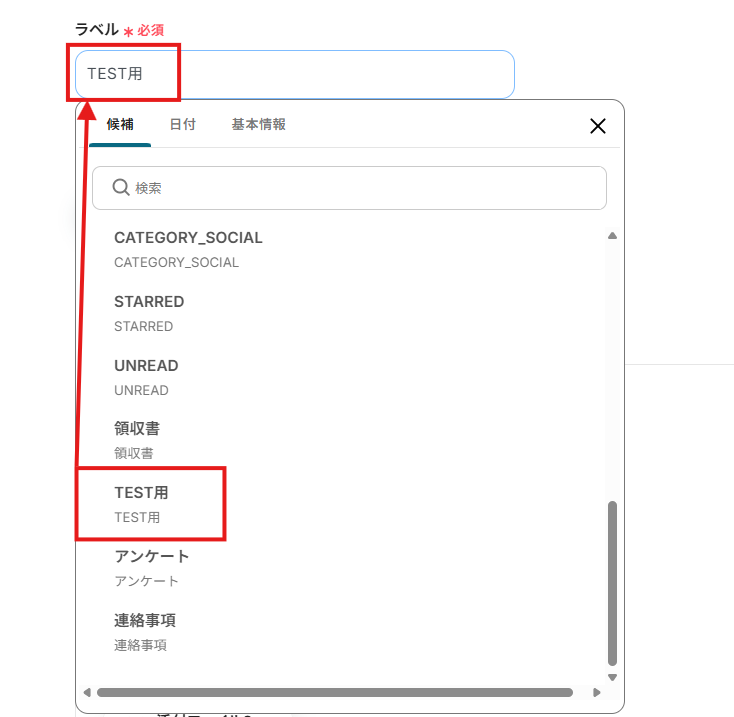734x717 pixels.
Task: Click the horizontal scroll right arrow
Action: point(596,692)
